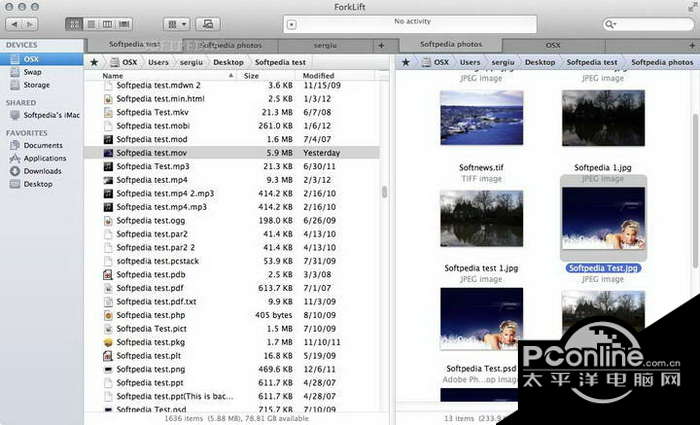Select Storage device in sidebar
Screen dimensions: 700x425
pyautogui.click(x=42, y=85)
